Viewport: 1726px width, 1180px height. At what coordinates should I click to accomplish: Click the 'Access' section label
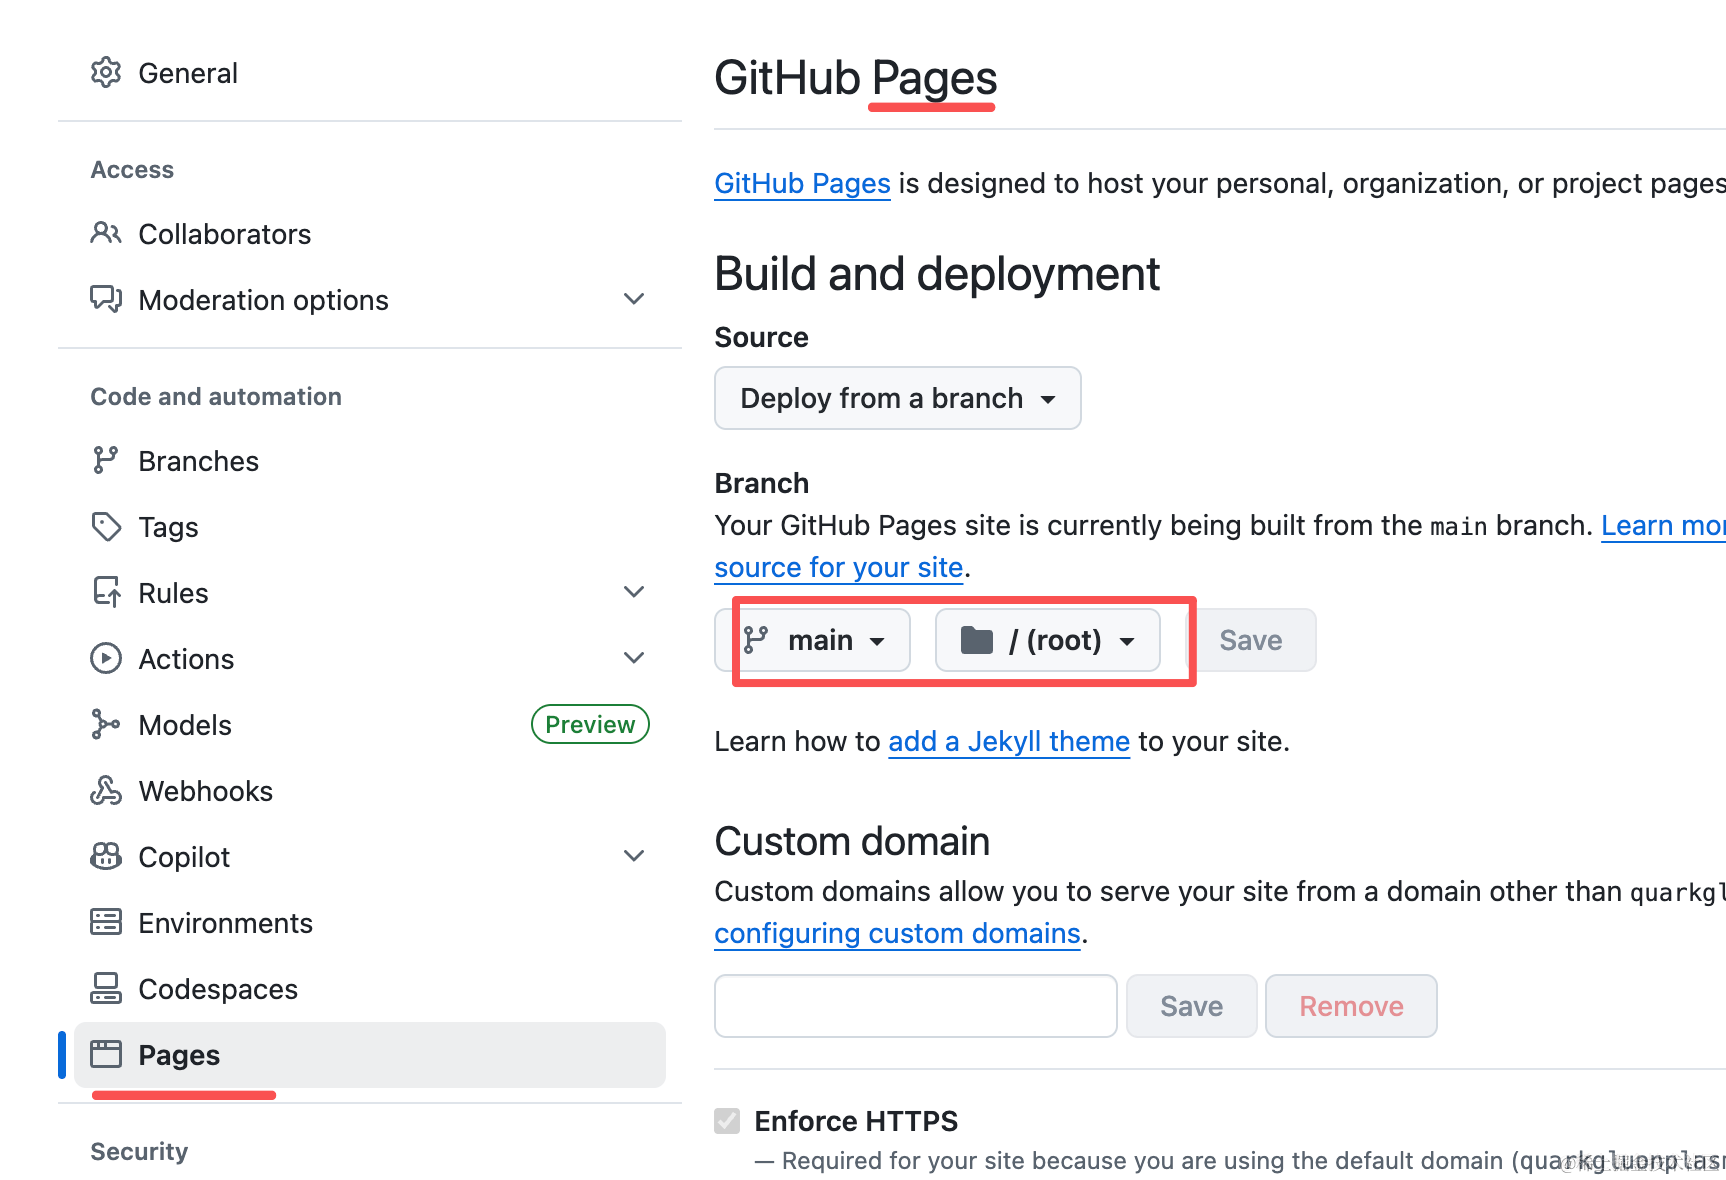pos(132,169)
